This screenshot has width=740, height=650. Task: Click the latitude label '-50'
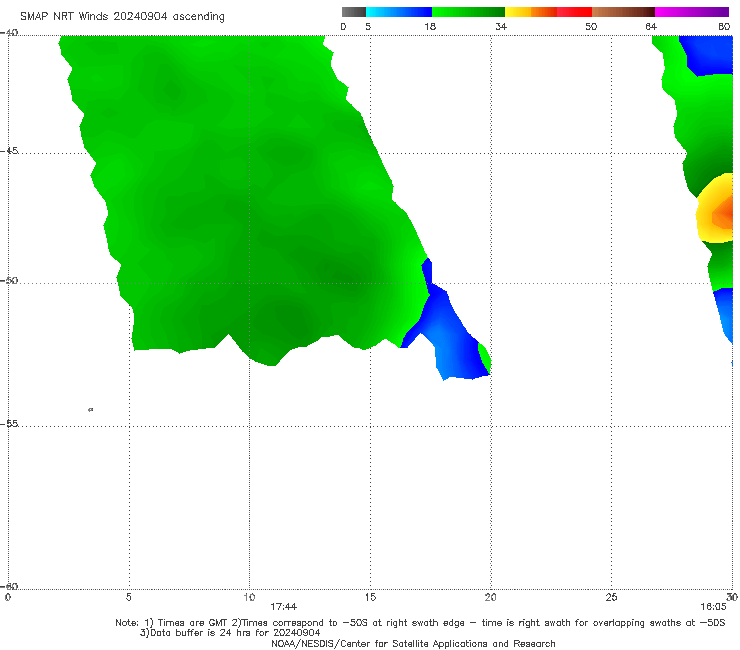coord(9,281)
